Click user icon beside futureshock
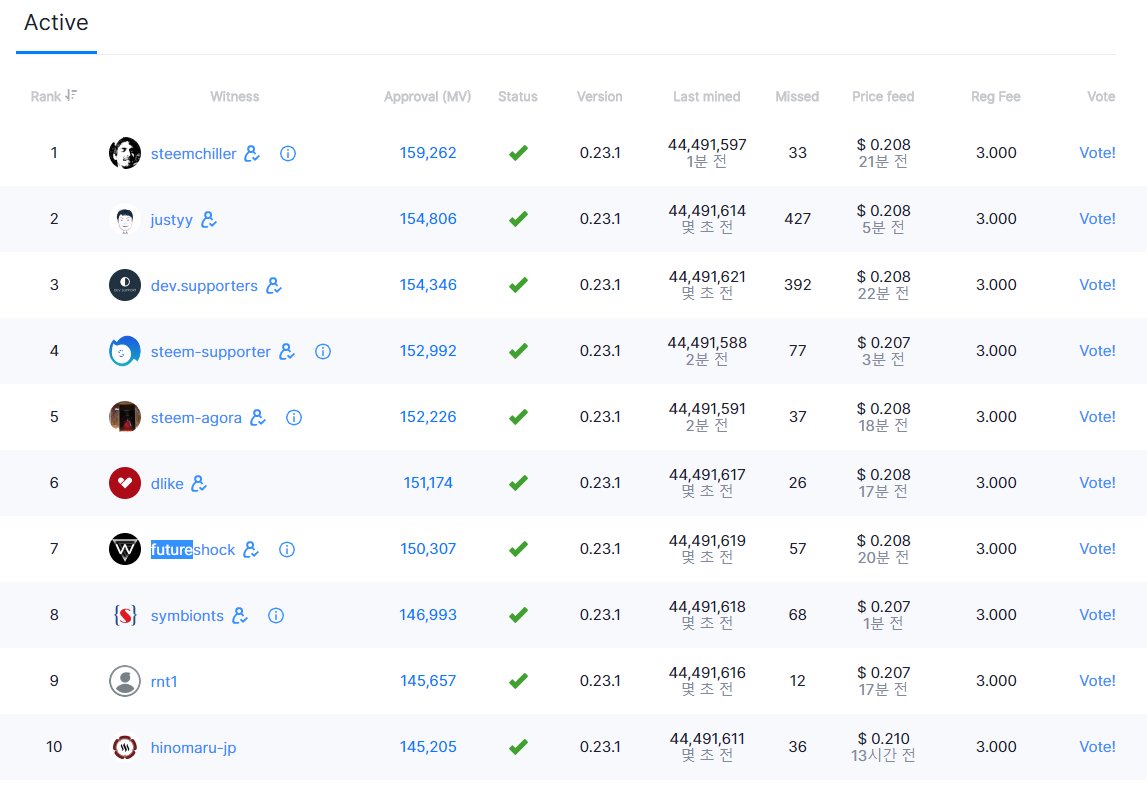This screenshot has height=786, width=1147. (251, 549)
